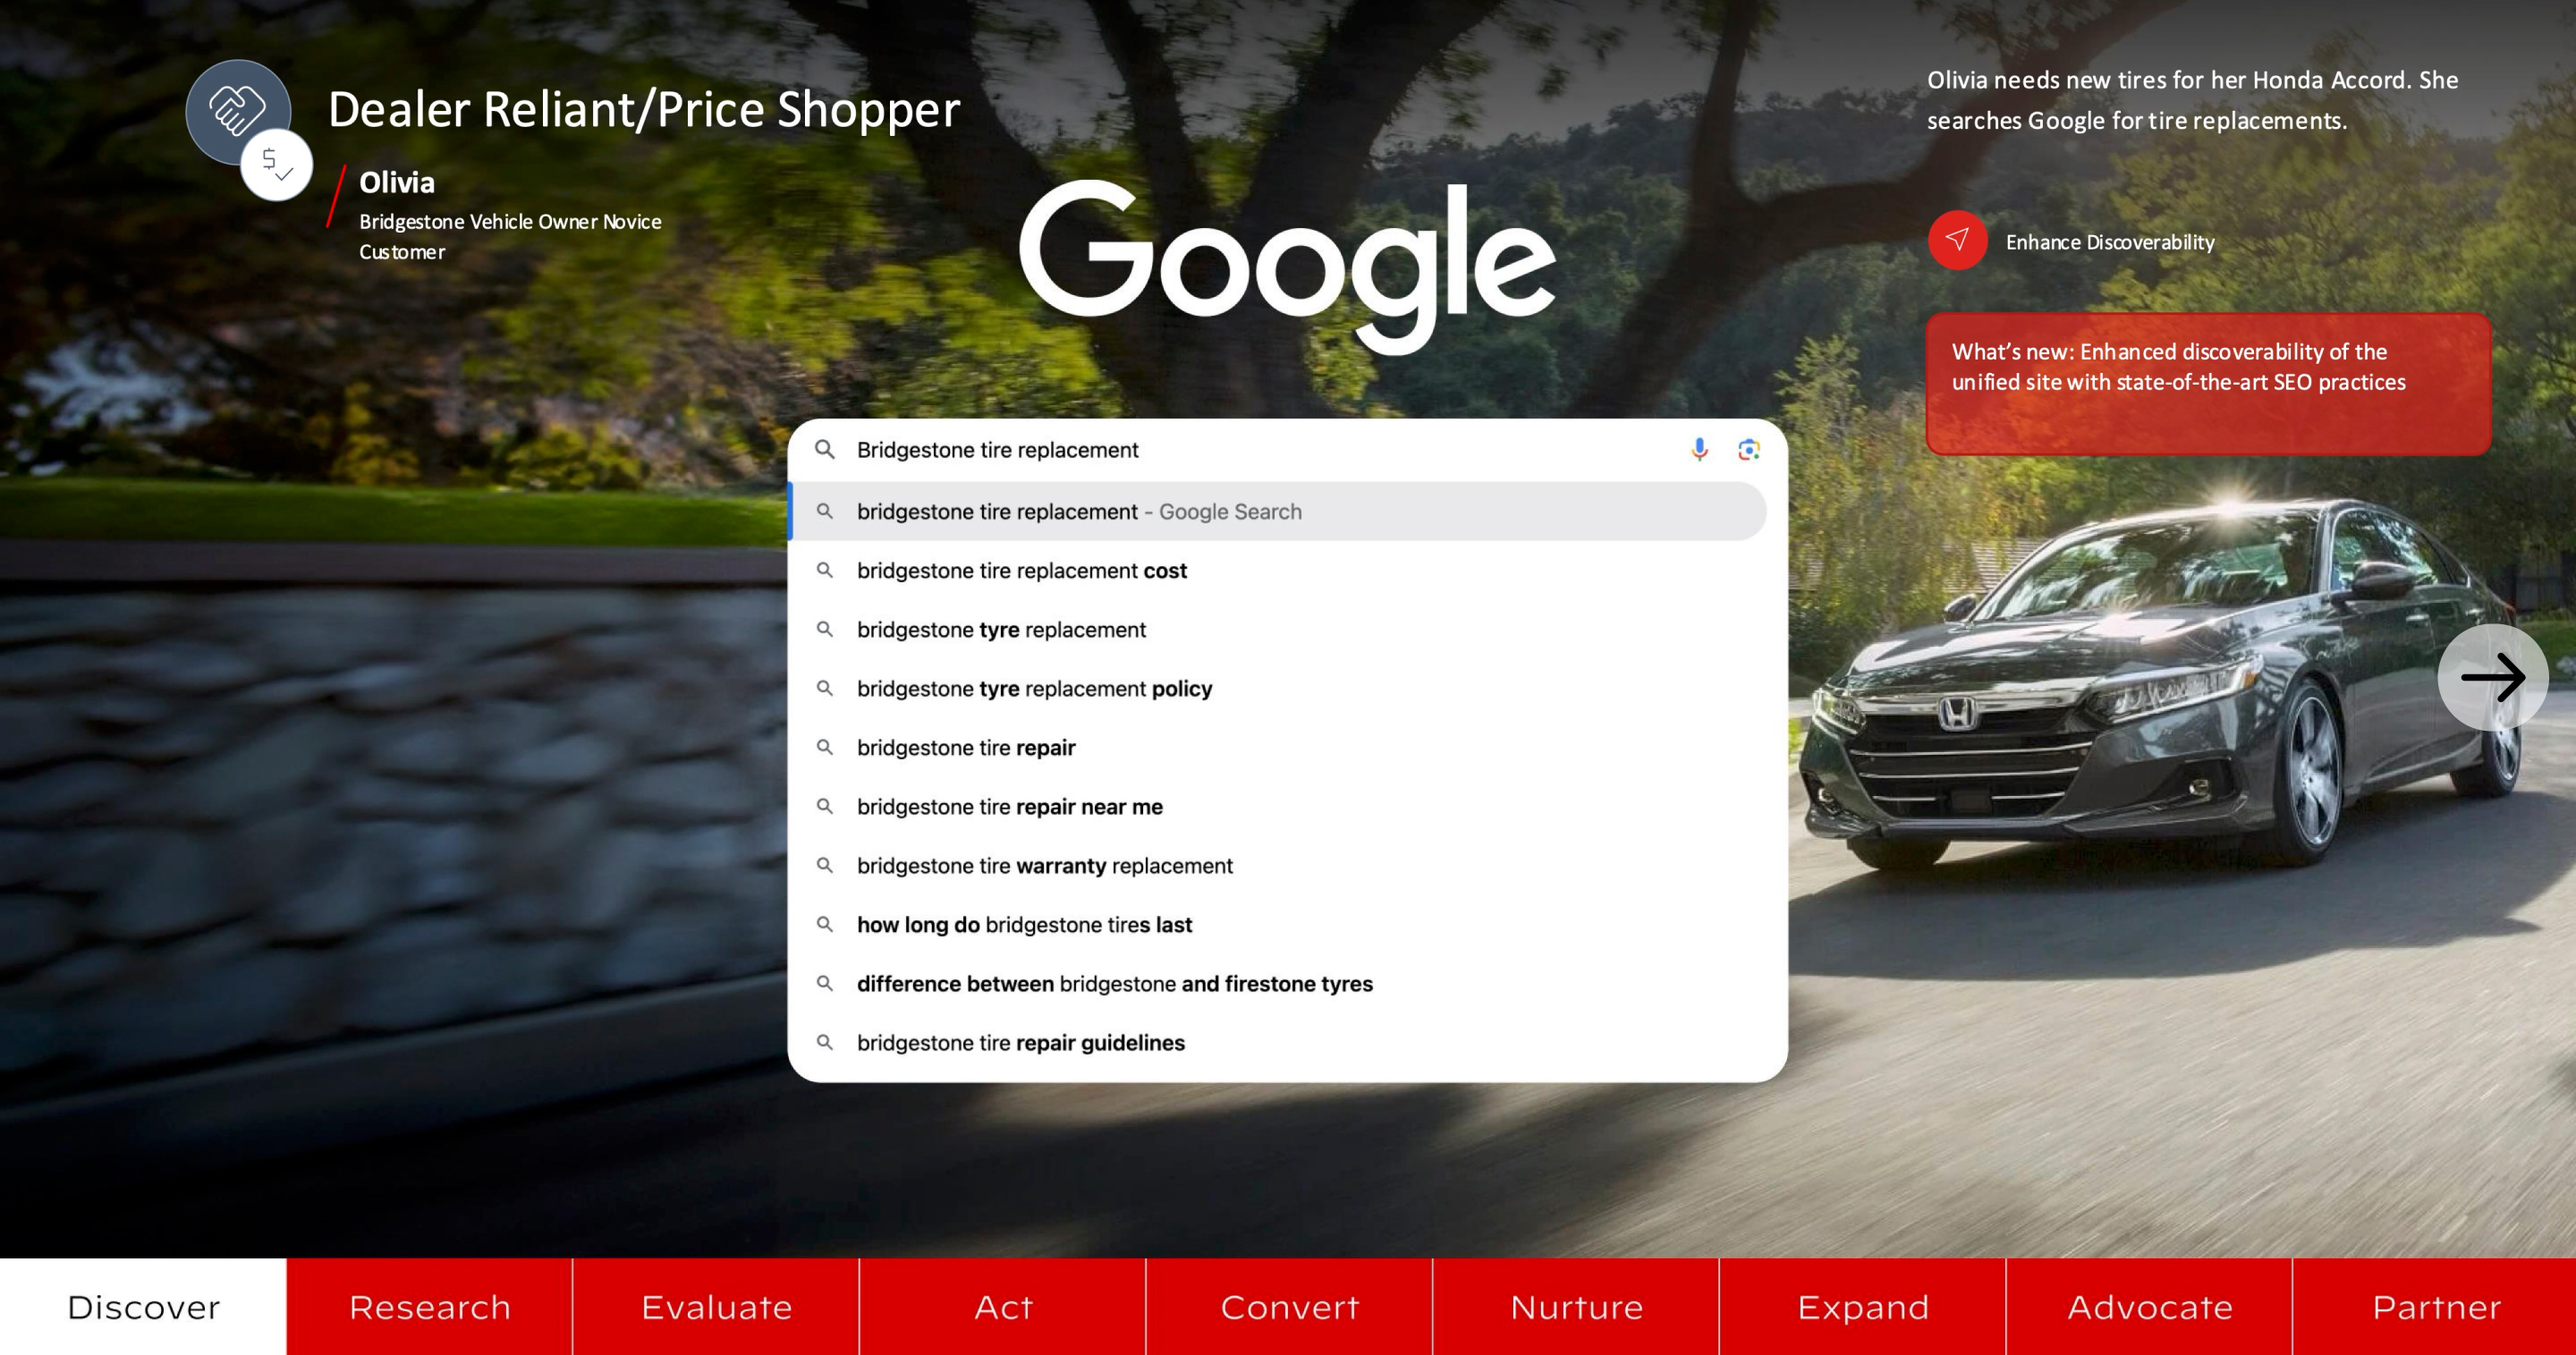Screen dimensions: 2576x1355
Task: Select 'bridgestone tire replacement - Google Search' suggestion
Action: coord(1277,511)
